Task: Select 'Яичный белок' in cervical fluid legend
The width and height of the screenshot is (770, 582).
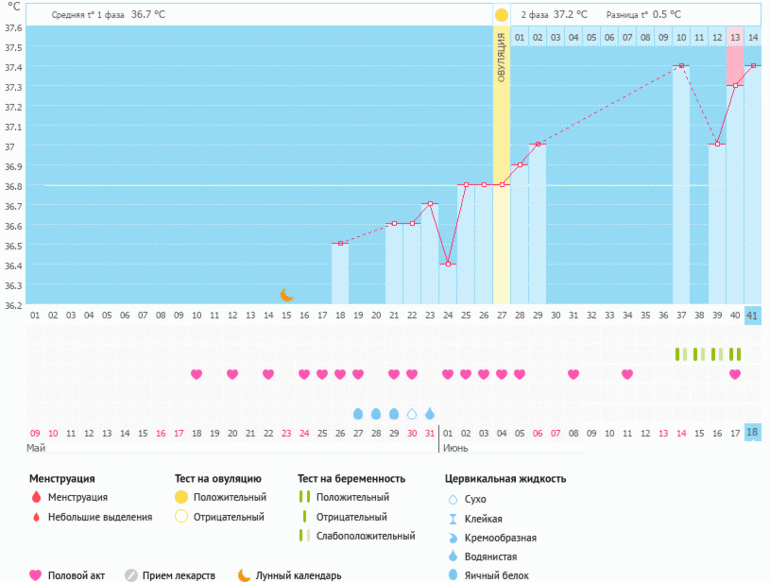Action: [x=453, y=575]
